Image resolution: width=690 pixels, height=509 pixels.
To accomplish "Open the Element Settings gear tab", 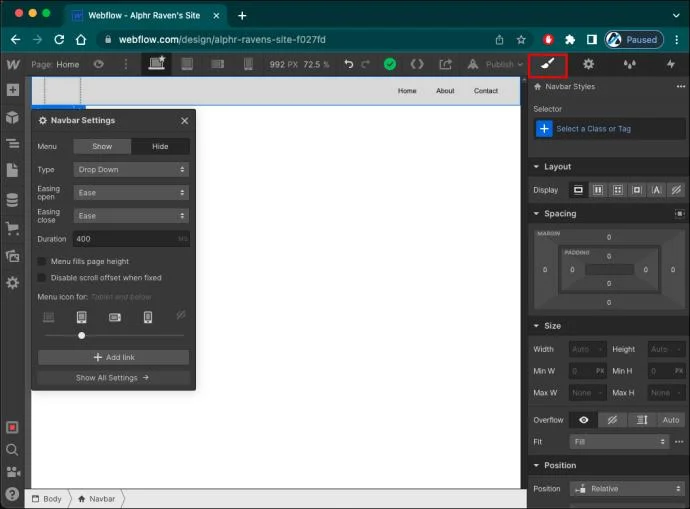I will click(588, 64).
